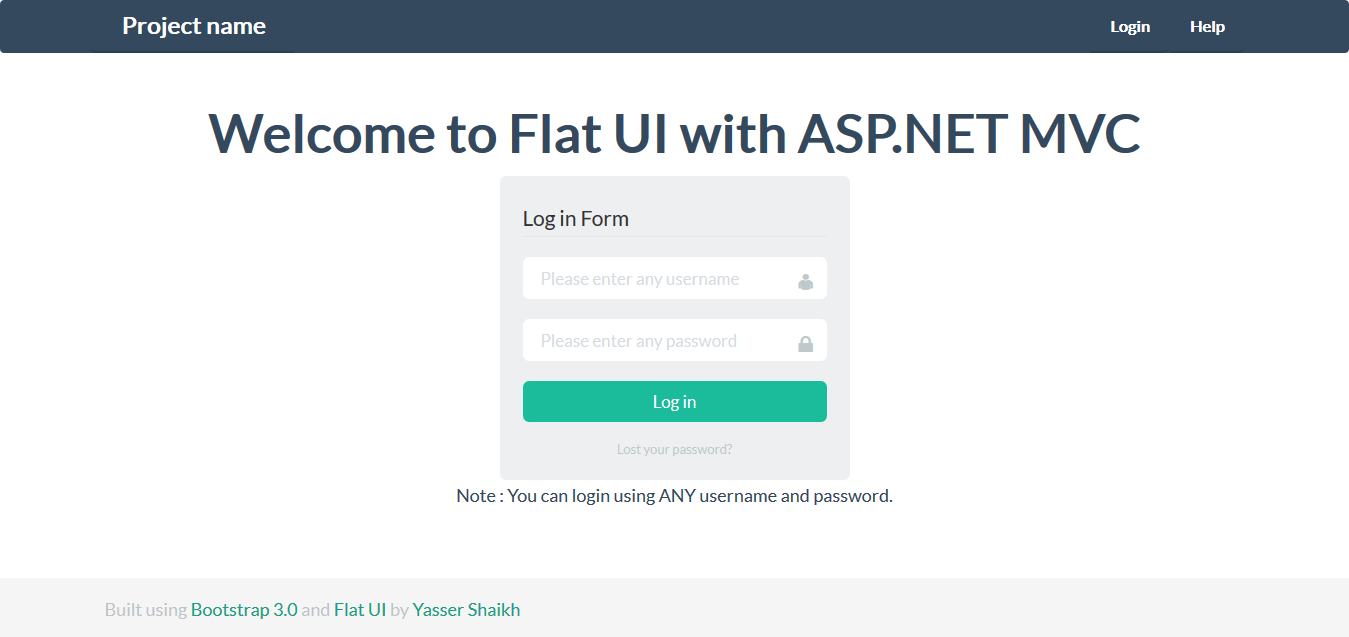Click the padlock icon in password field
This screenshot has width=1349, height=637.
pyautogui.click(x=805, y=344)
